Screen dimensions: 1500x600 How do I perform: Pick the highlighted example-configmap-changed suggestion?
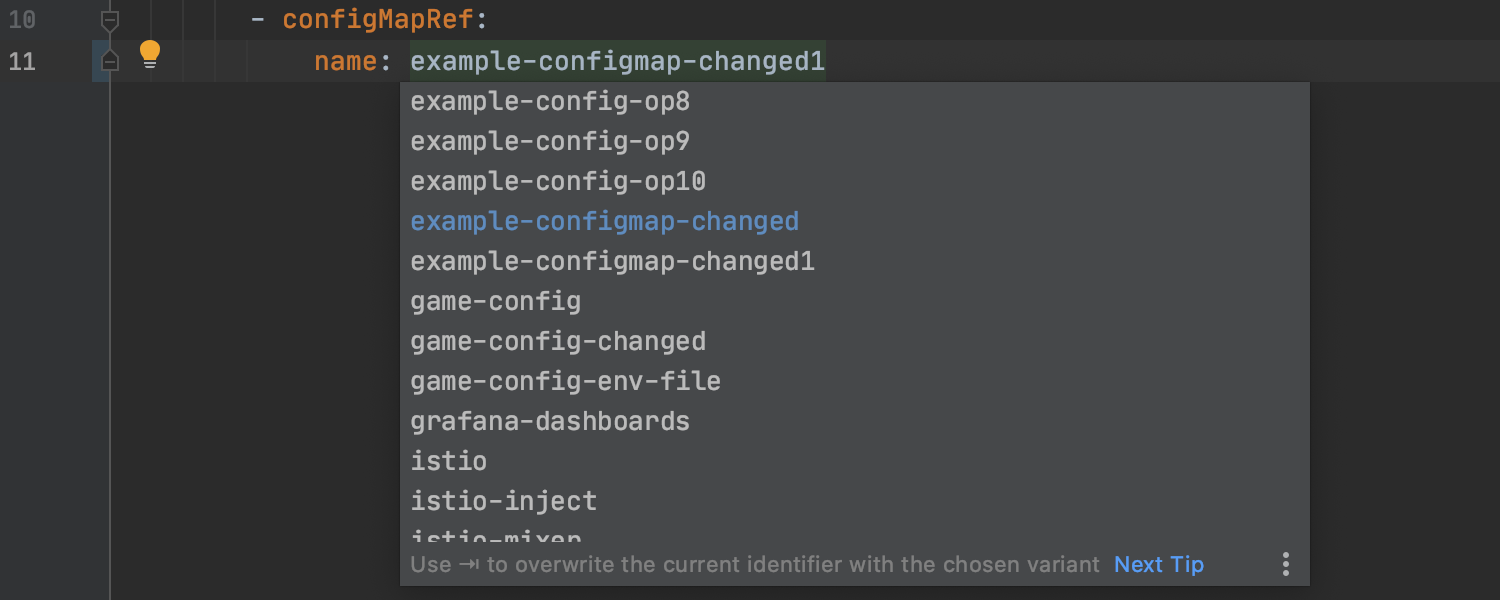pyautogui.click(x=855, y=222)
